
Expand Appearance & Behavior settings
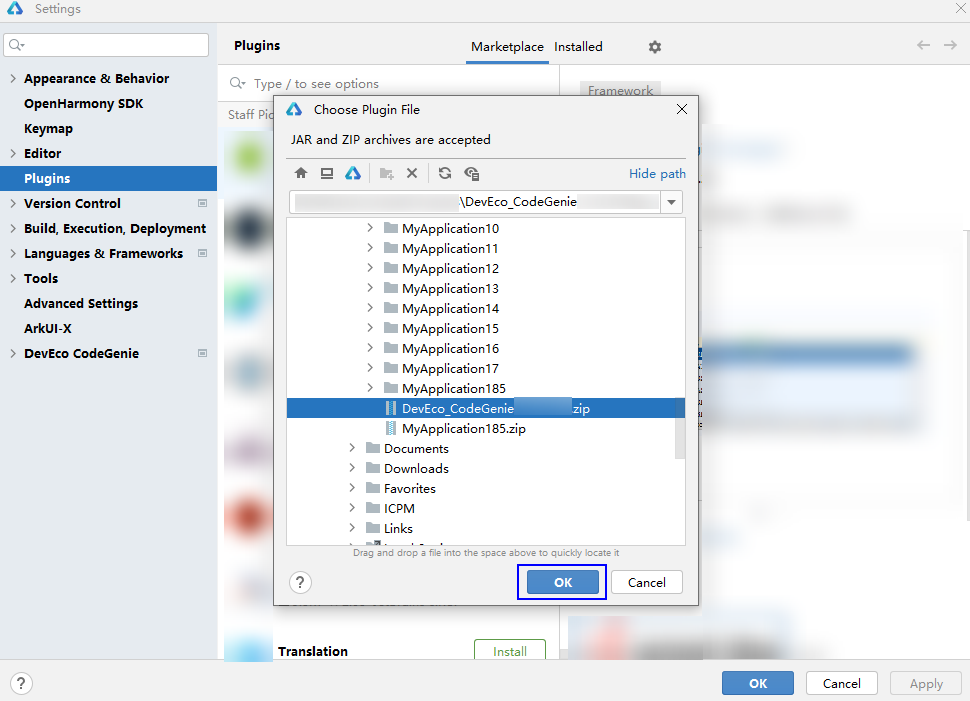pos(13,79)
